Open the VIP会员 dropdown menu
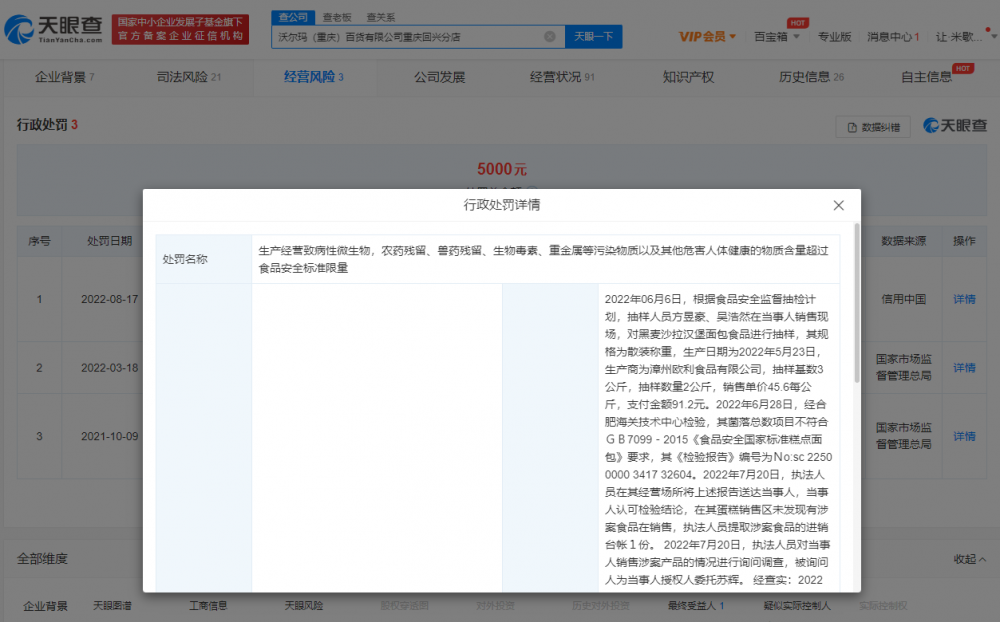The height and width of the screenshot is (622, 1000). 707,37
